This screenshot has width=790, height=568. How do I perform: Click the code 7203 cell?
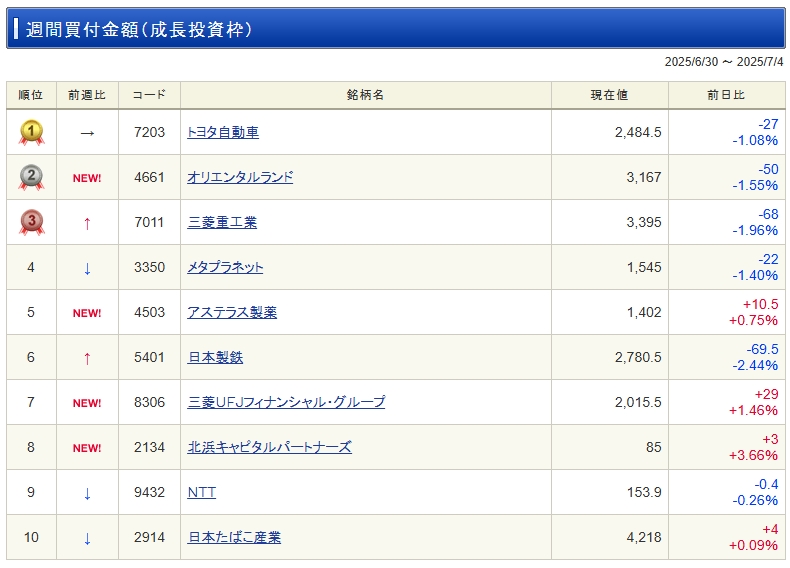[x=149, y=132]
